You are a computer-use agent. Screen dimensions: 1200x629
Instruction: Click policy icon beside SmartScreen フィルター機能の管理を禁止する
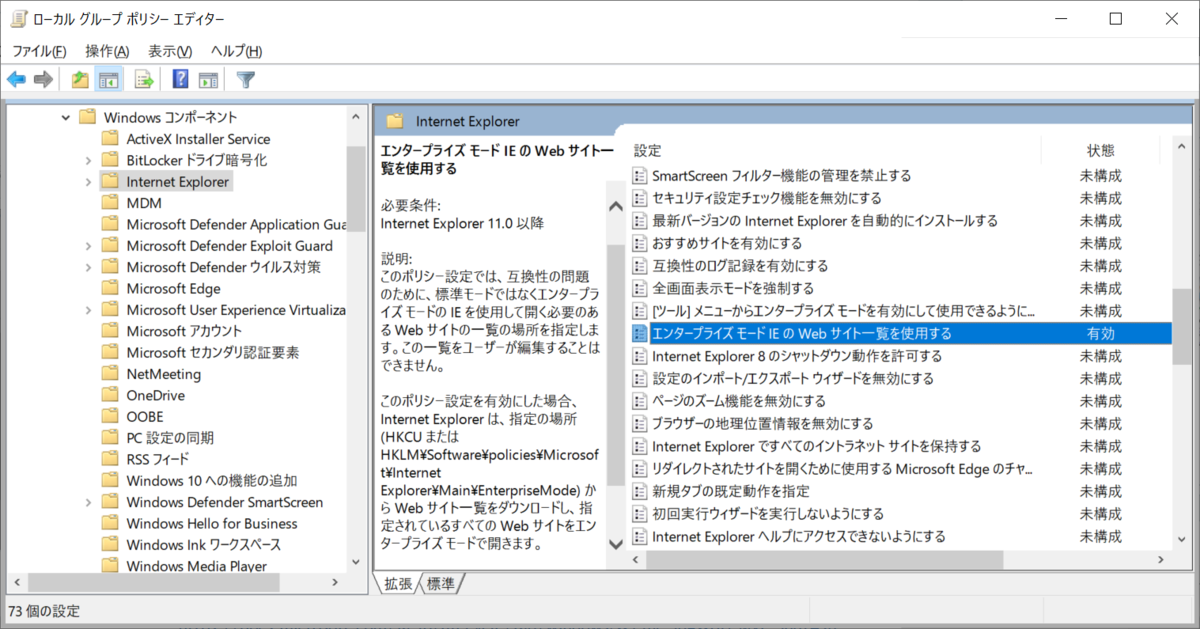click(640, 175)
